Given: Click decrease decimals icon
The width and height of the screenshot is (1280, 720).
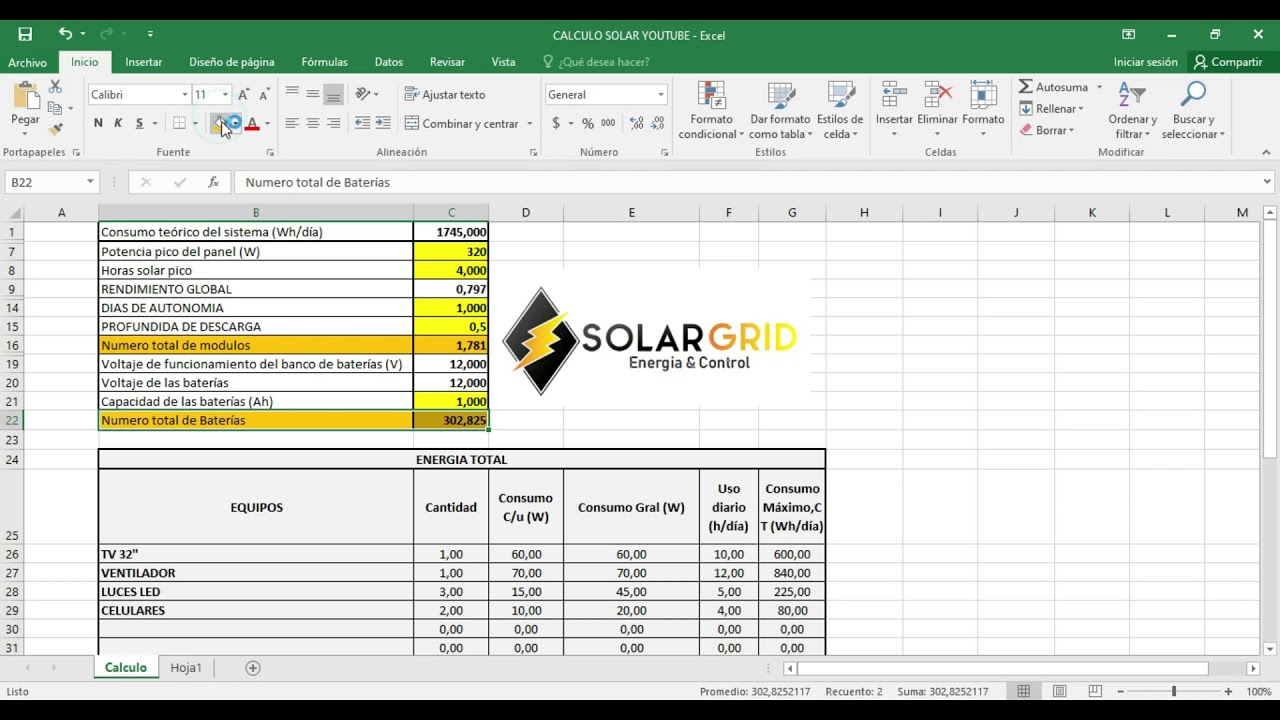Looking at the screenshot, I should (x=658, y=123).
